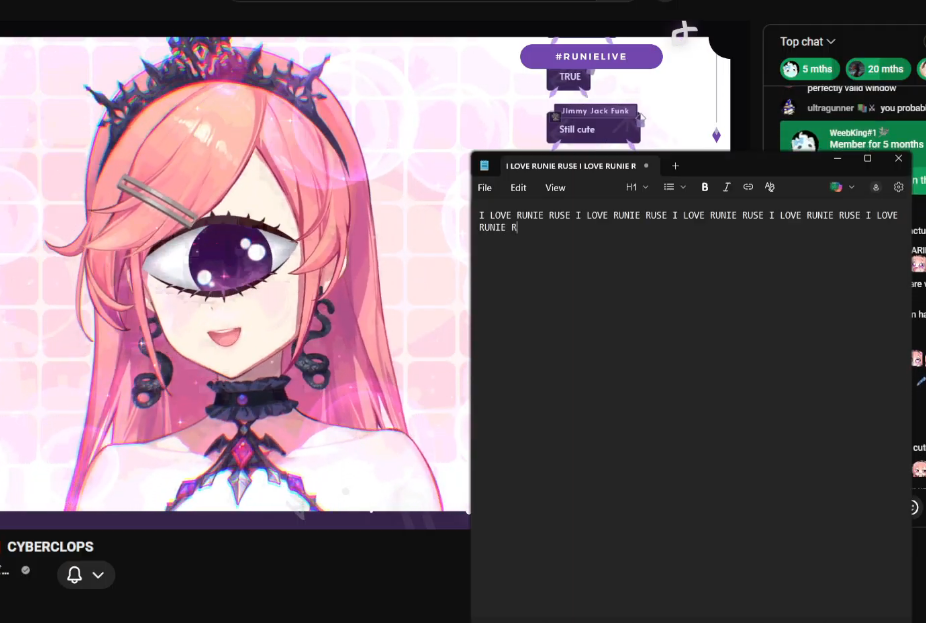Click WeebKing#1's avatar in the member message
The width and height of the screenshot is (926, 623).
pyautogui.click(x=803, y=141)
